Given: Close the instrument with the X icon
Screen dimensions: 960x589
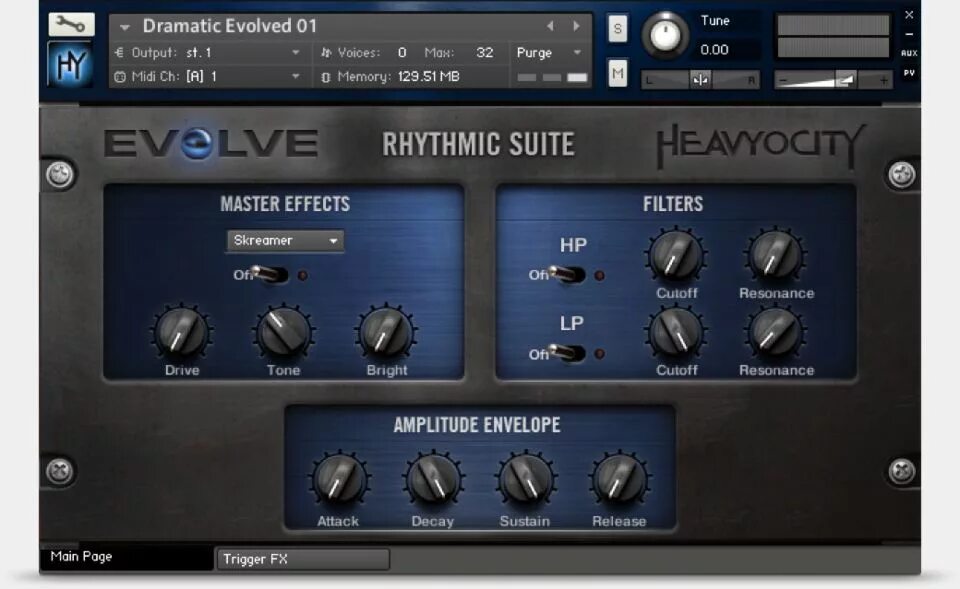Looking at the screenshot, I should (x=909, y=15).
